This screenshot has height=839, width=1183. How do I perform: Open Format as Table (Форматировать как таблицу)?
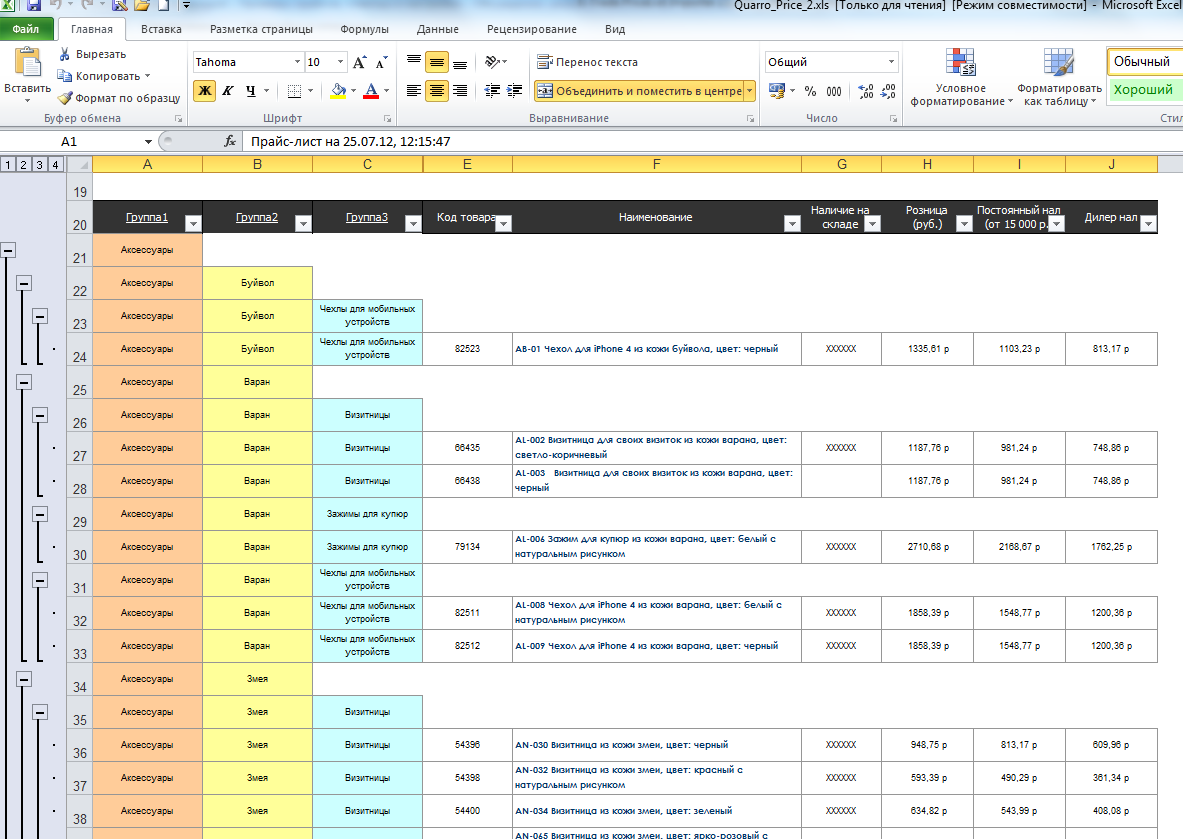tap(1059, 78)
